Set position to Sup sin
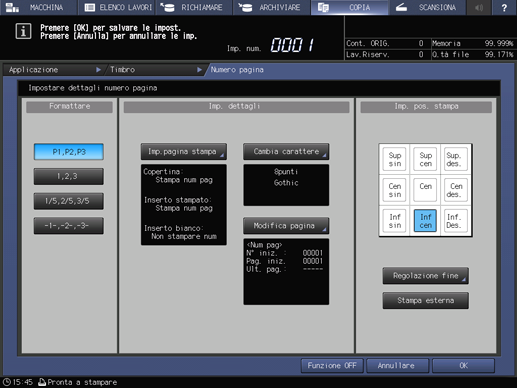Viewport: 517px width, 388px height. tap(394, 159)
